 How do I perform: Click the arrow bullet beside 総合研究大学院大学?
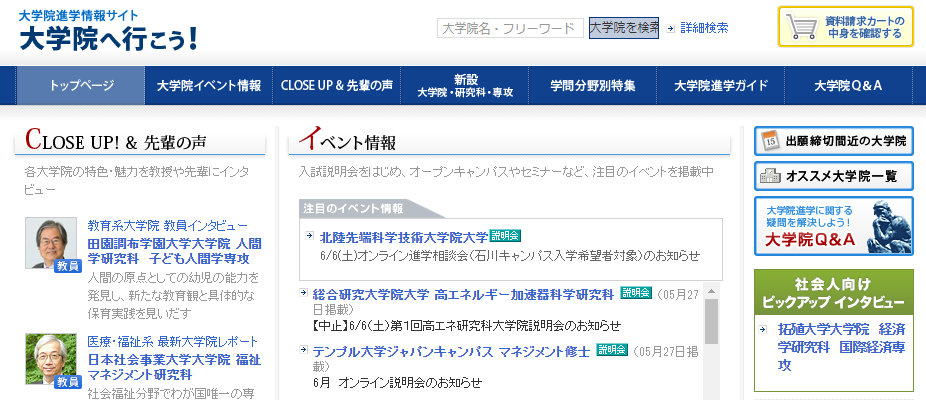click(x=304, y=292)
